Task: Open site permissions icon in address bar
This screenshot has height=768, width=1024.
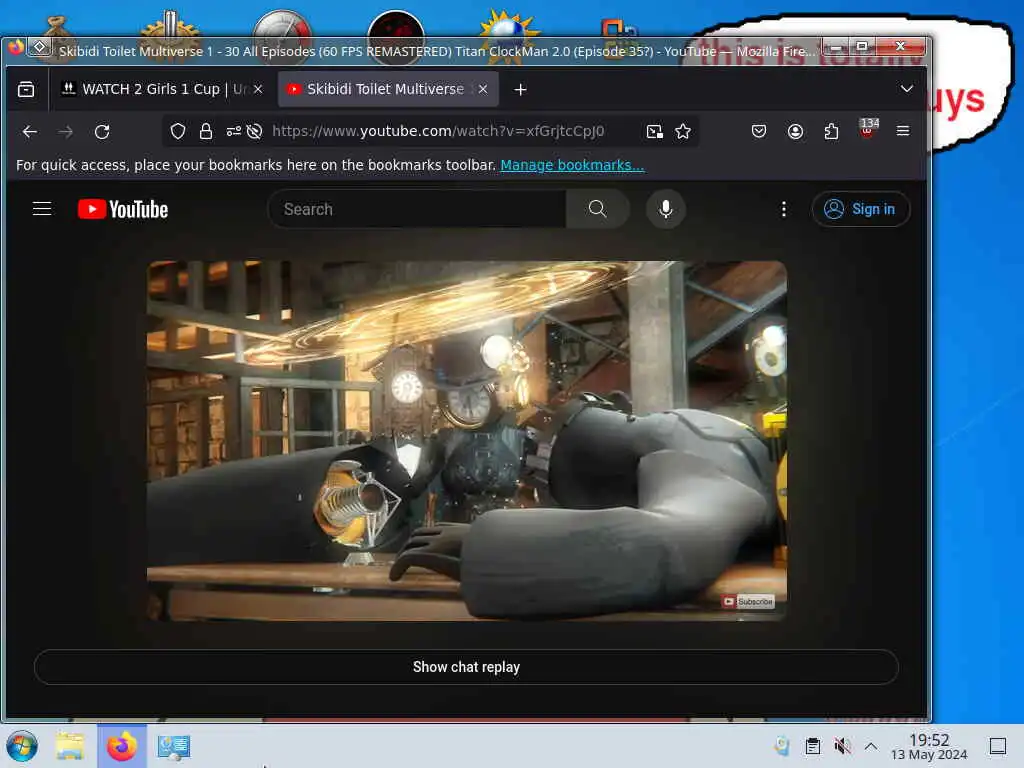Action: (233, 131)
